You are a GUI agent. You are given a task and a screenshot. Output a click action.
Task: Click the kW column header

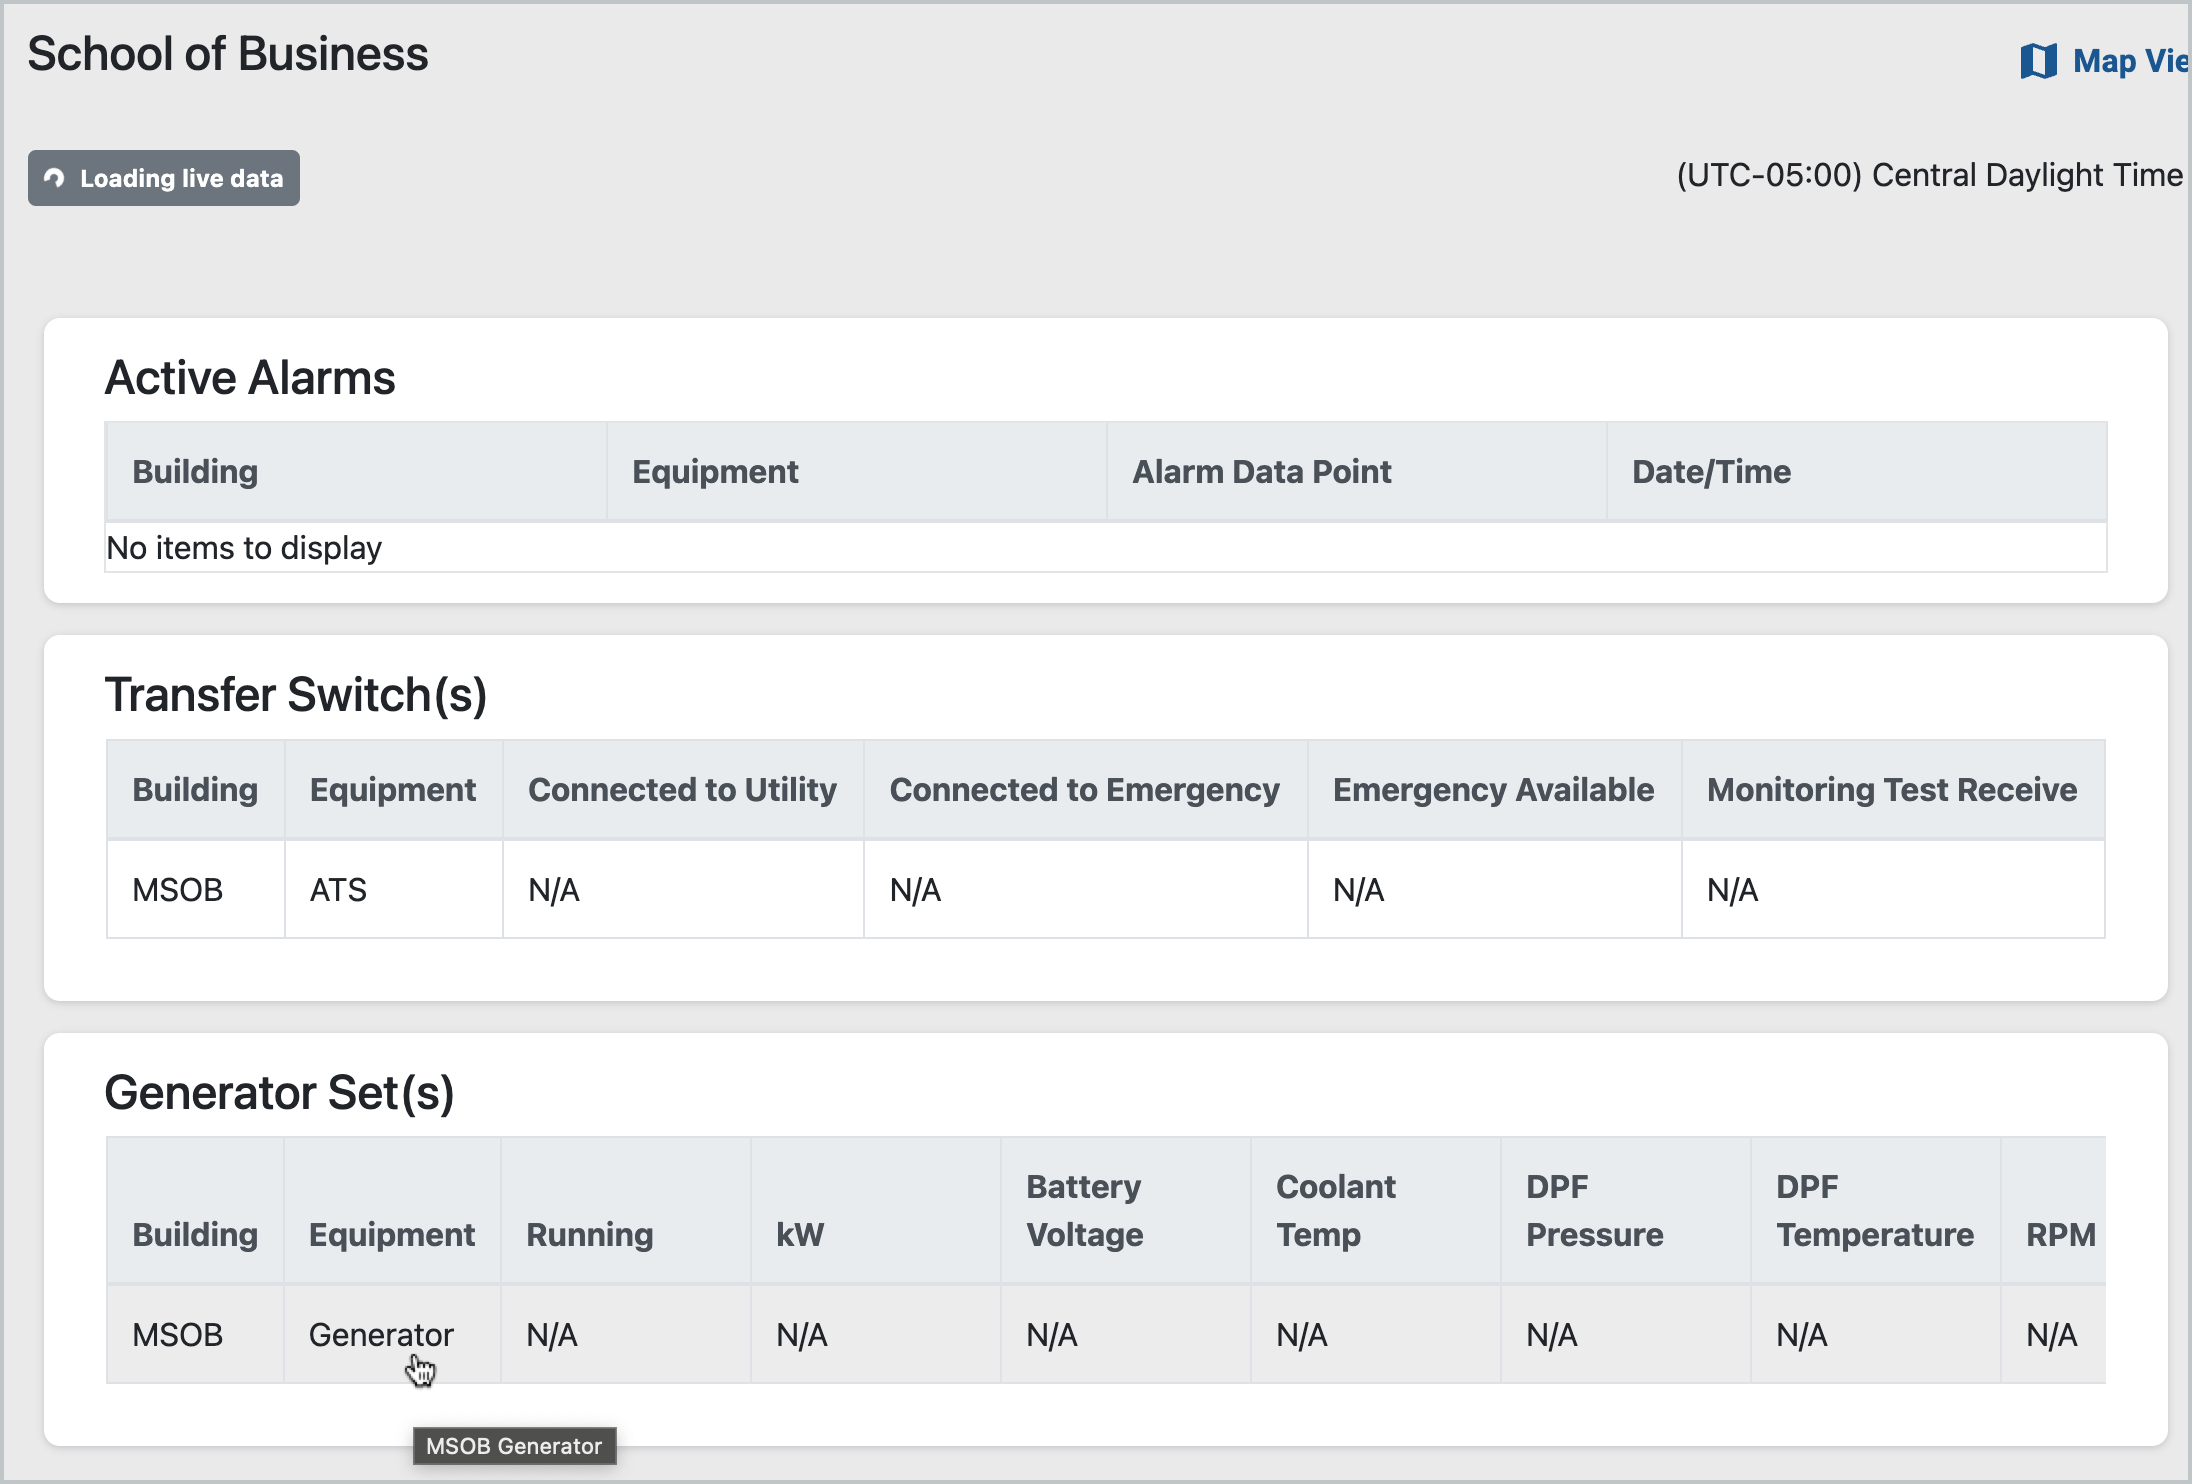click(x=800, y=1234)
